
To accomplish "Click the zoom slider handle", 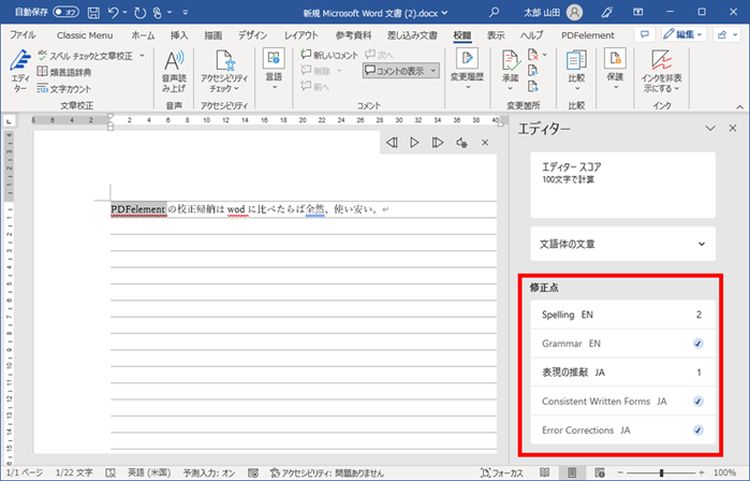I will coord(662,473).
